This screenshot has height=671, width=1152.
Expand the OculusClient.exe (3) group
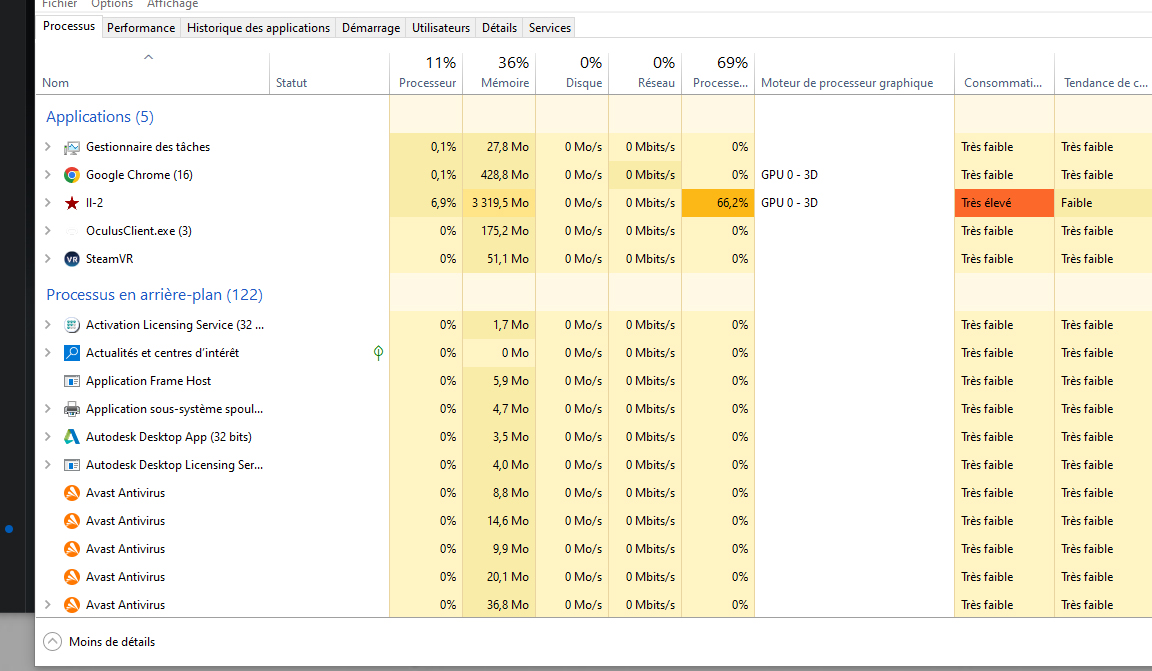tap(48, 231)
